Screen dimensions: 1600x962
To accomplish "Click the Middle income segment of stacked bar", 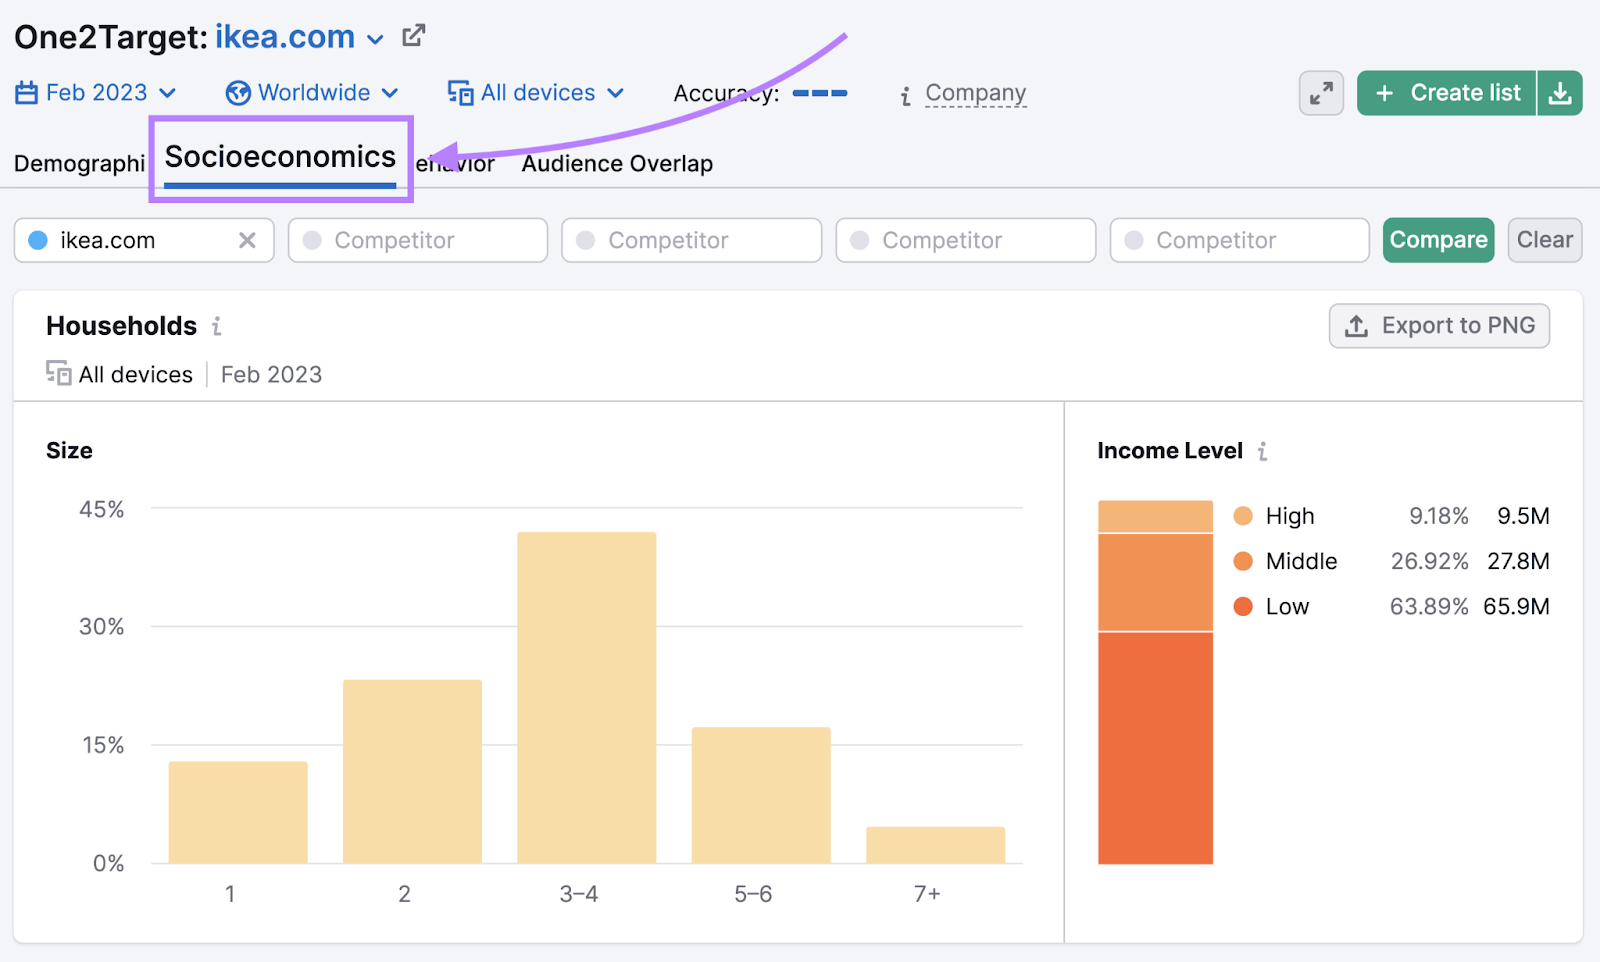I will [1155, 582].
